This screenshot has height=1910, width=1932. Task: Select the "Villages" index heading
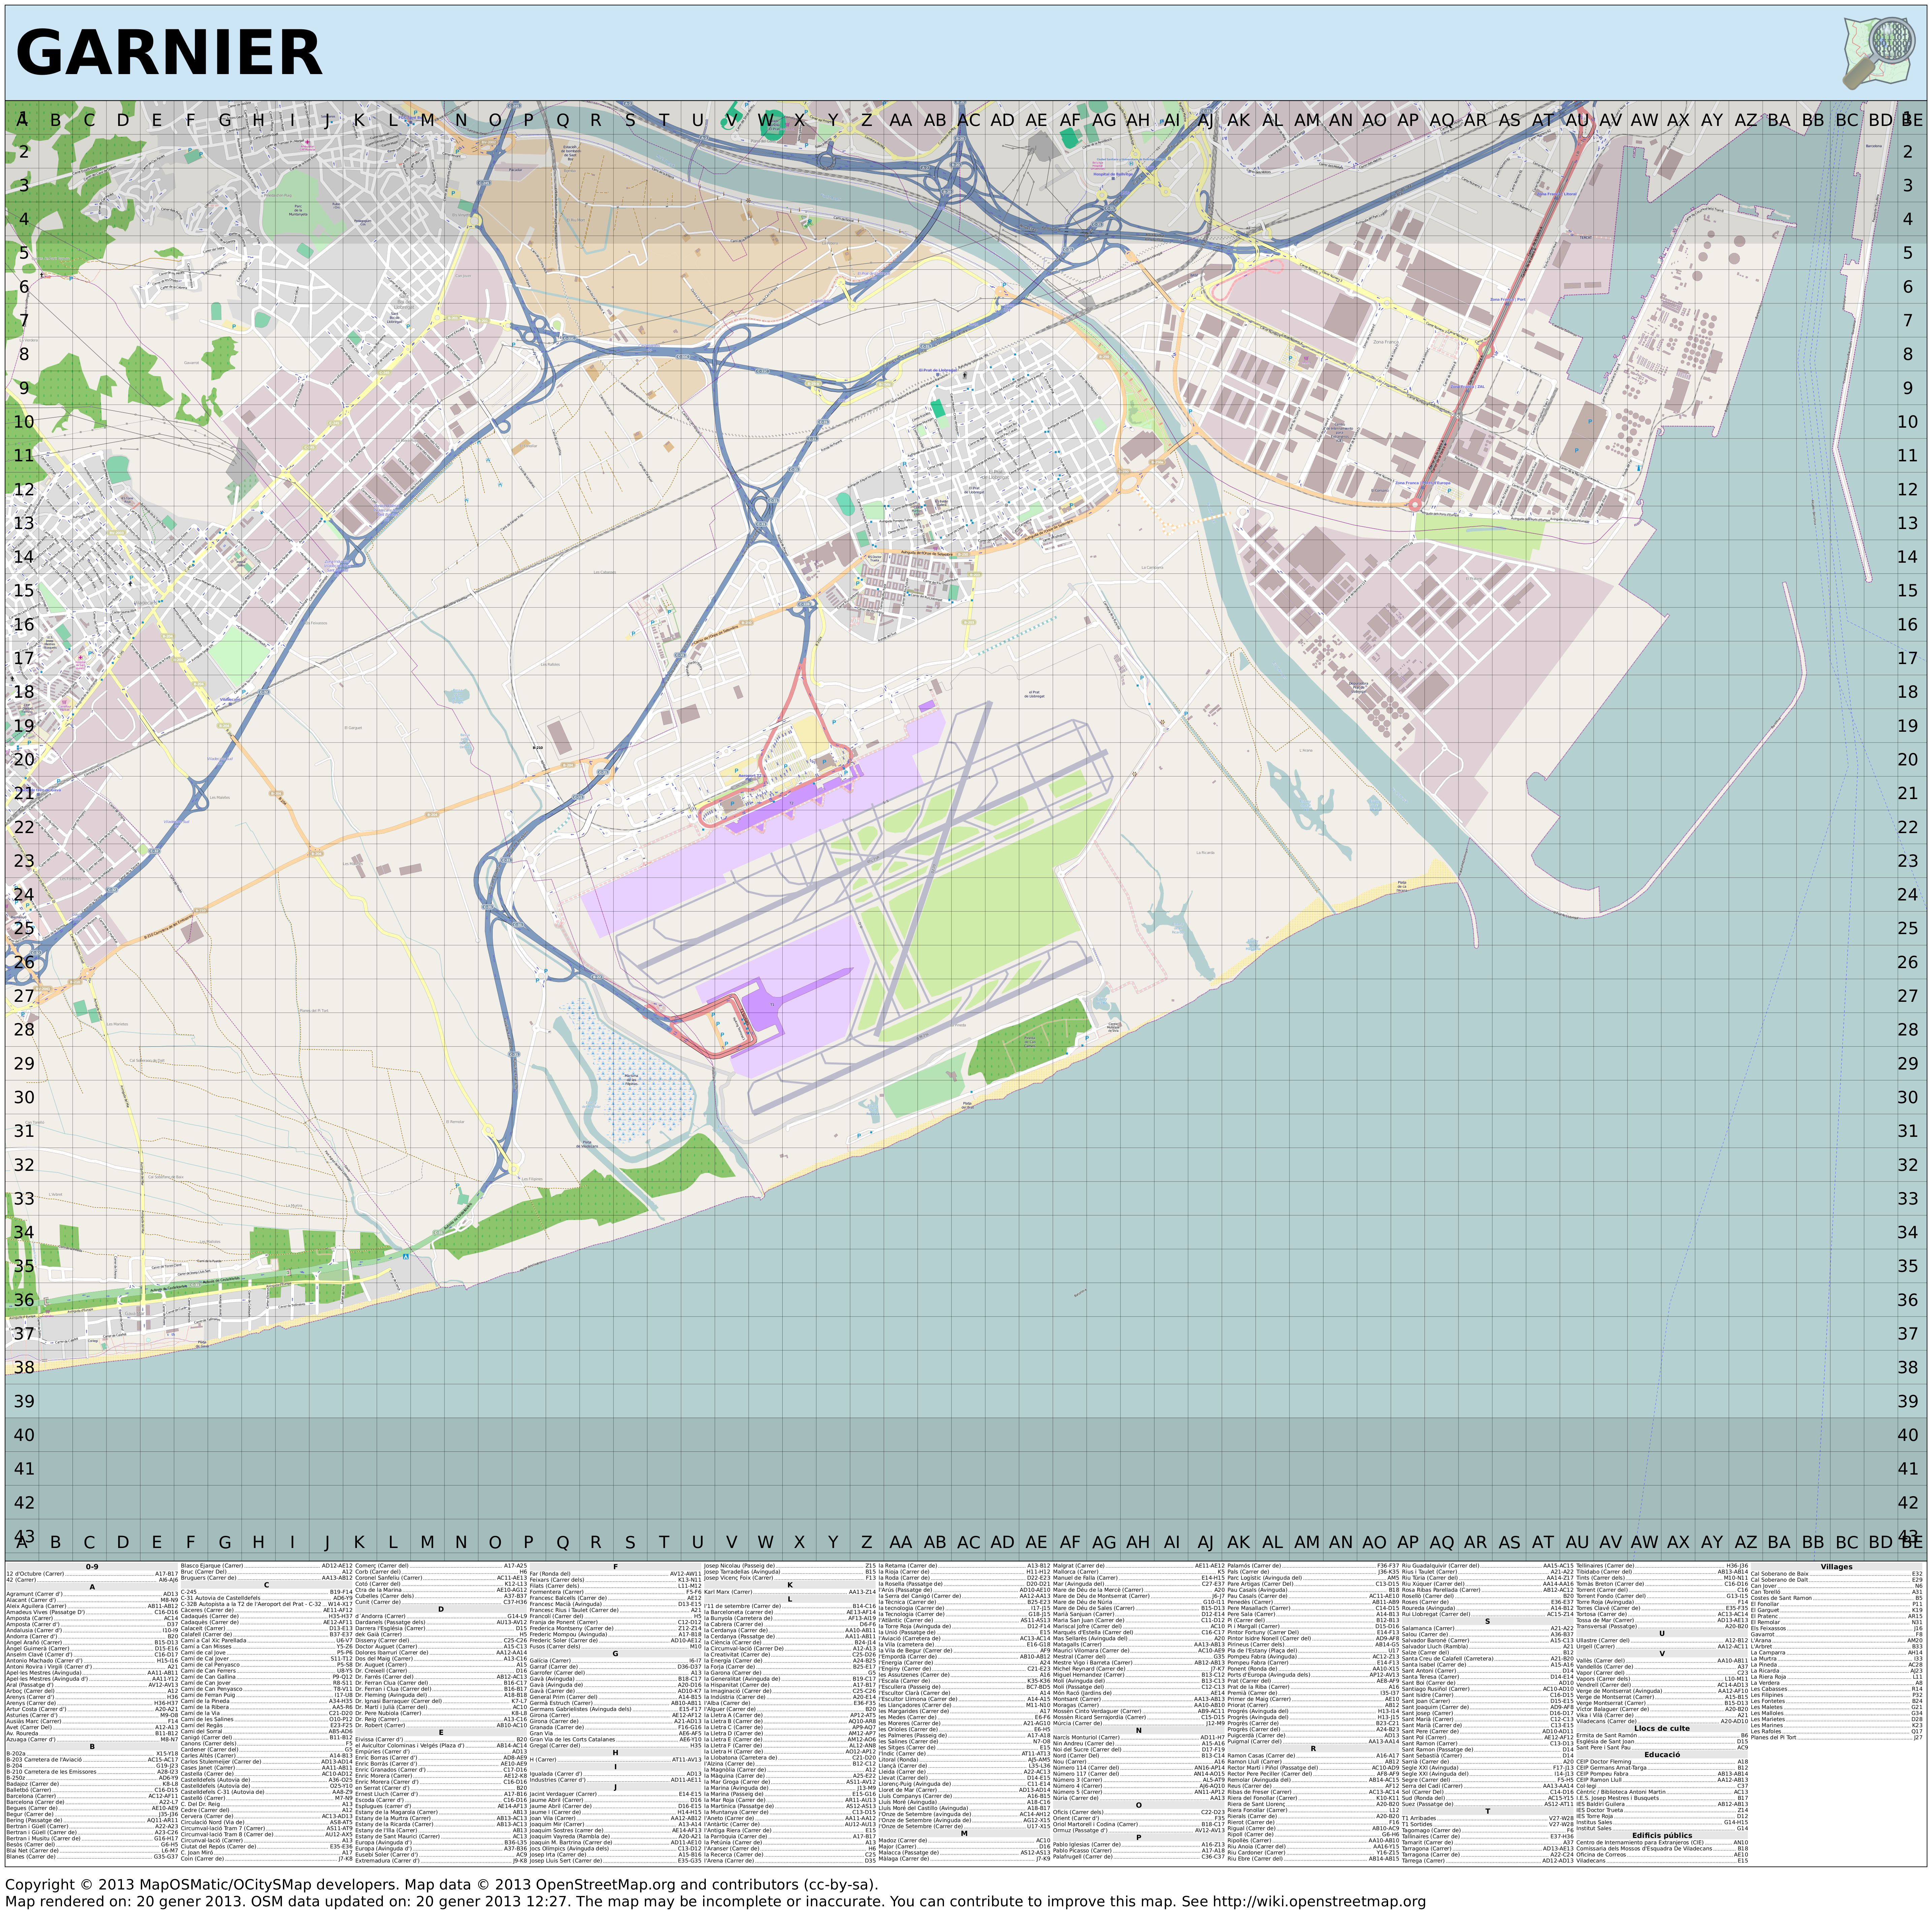1837,1567
